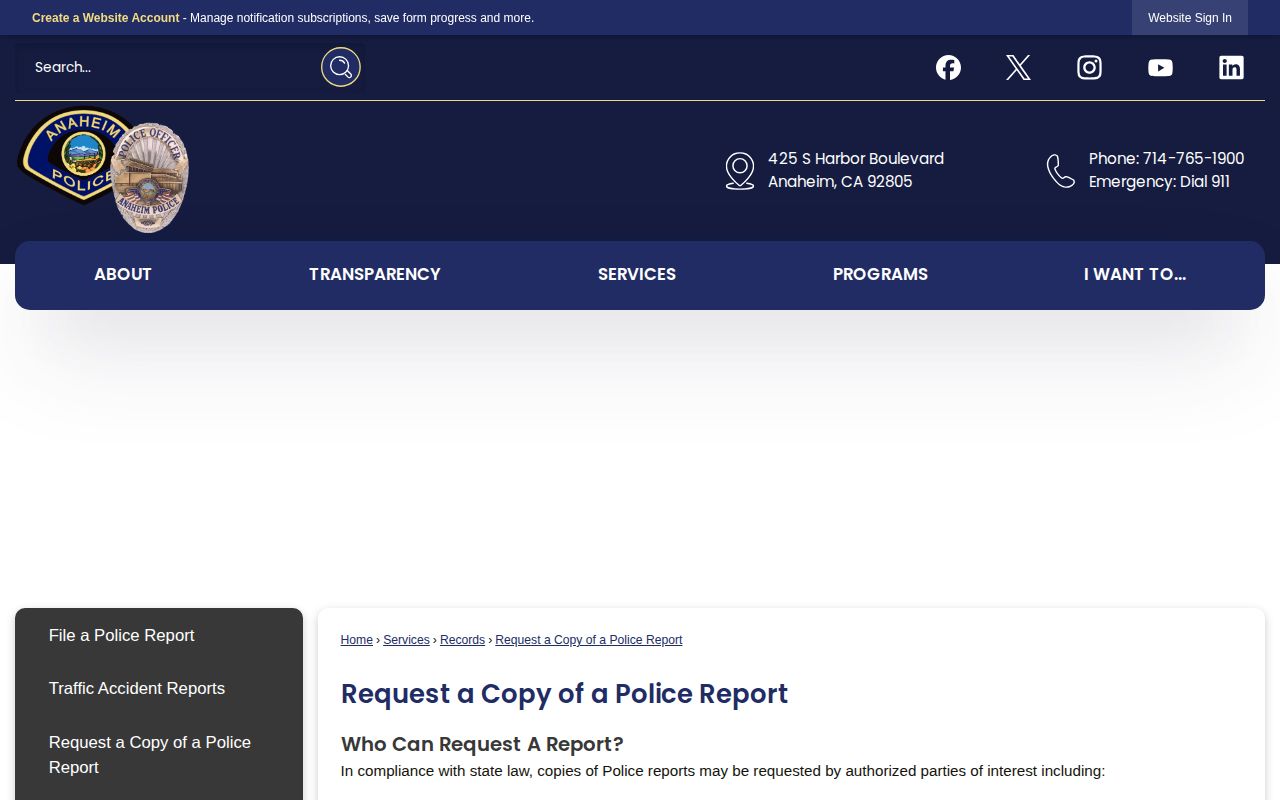Image resolution: width=1280 pixels, height=800 pixels.
Task: Click the Emergency: Dial 911 text
Action: [1159, 182]
